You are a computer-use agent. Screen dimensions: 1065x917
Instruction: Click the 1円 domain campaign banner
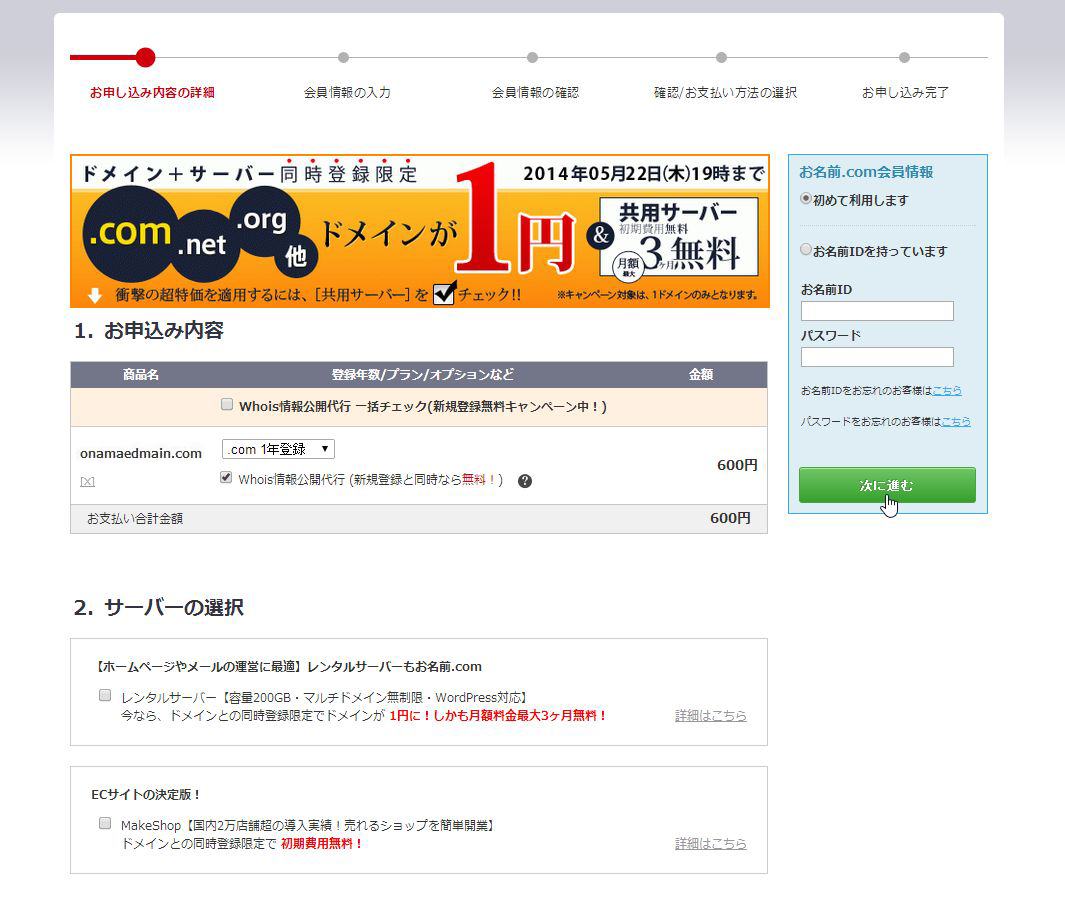420,231
